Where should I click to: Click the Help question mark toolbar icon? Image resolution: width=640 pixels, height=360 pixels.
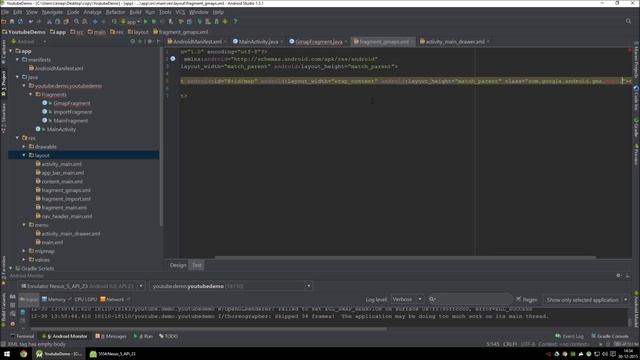tap(235, 22)
